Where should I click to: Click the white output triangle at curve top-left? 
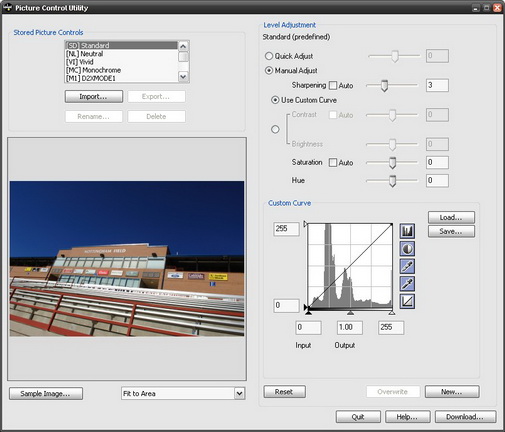tap(305, 224)
